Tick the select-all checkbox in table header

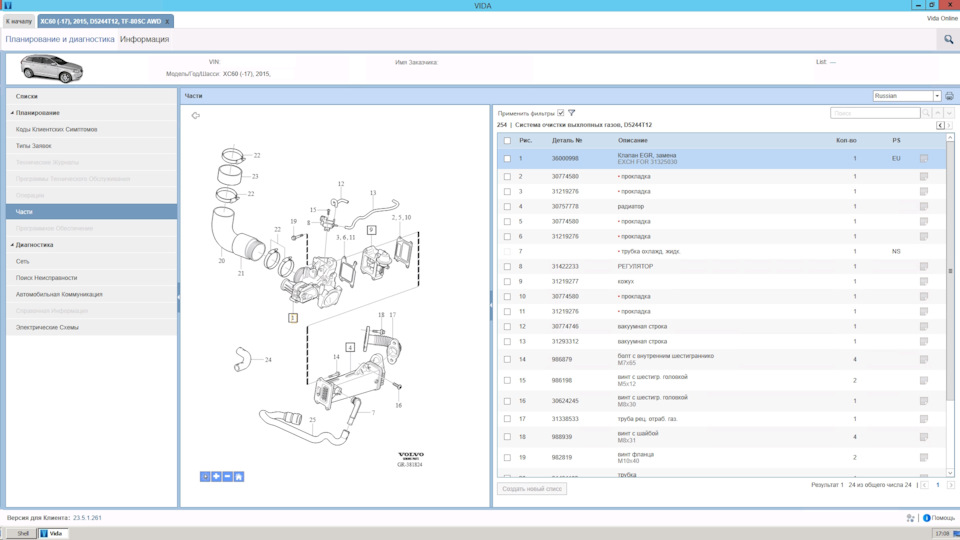pos(507,141)
